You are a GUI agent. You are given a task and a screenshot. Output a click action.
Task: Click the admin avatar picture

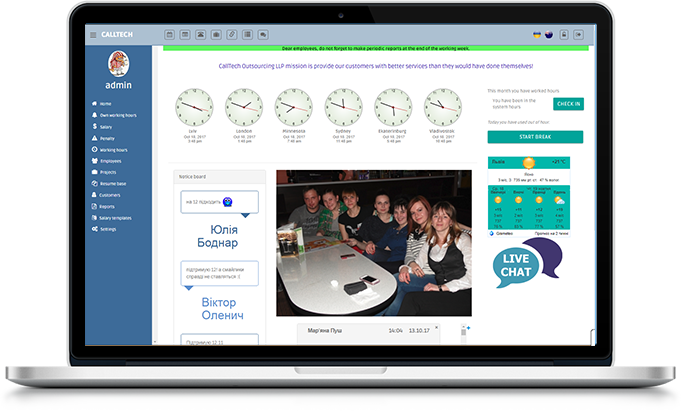pyautogui.click(x=118, y=66)
